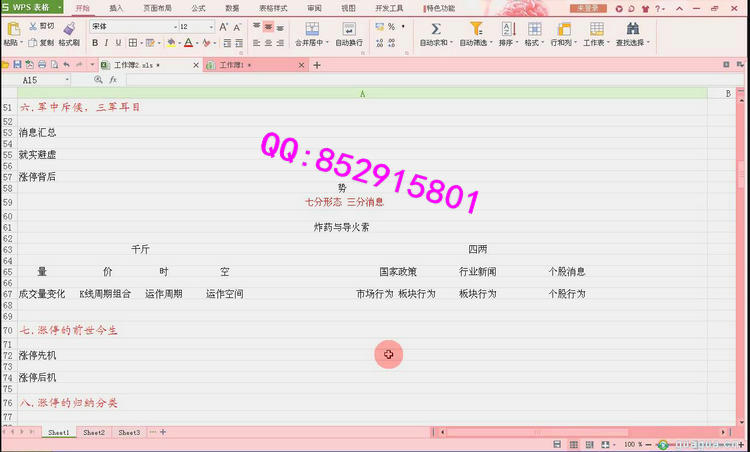Click the 复制 copy button
750x452 pixels.
click(x=41, y=43)
